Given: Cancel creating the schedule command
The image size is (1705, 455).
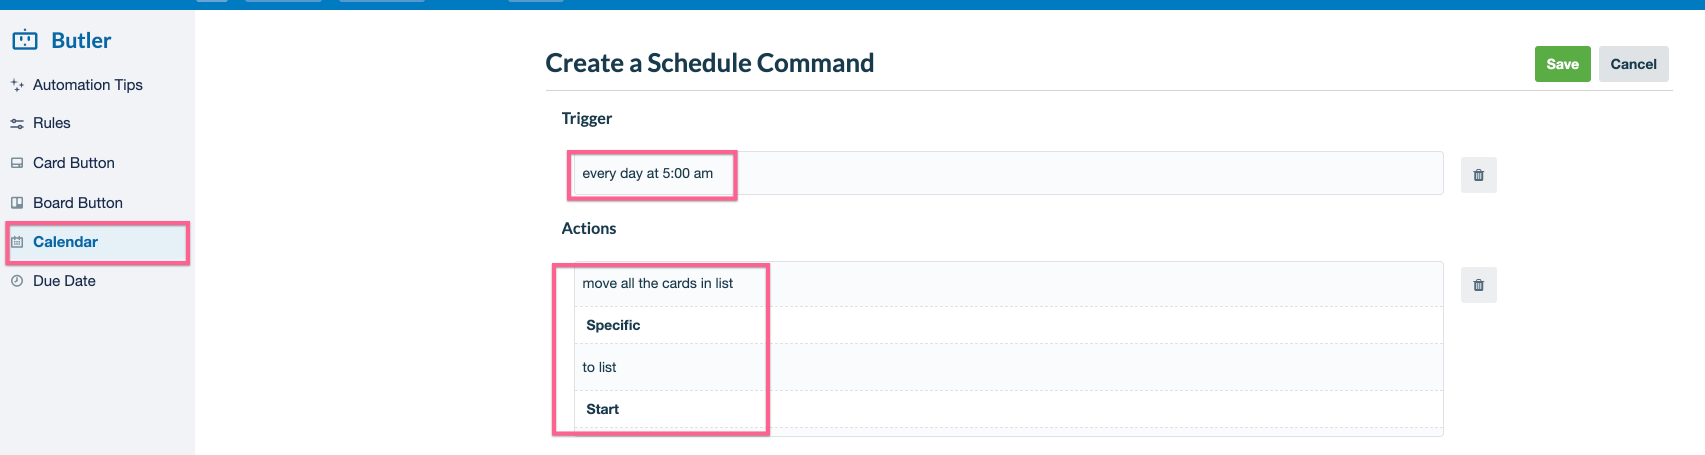Looking at the screenshot, I should 1633,64.
